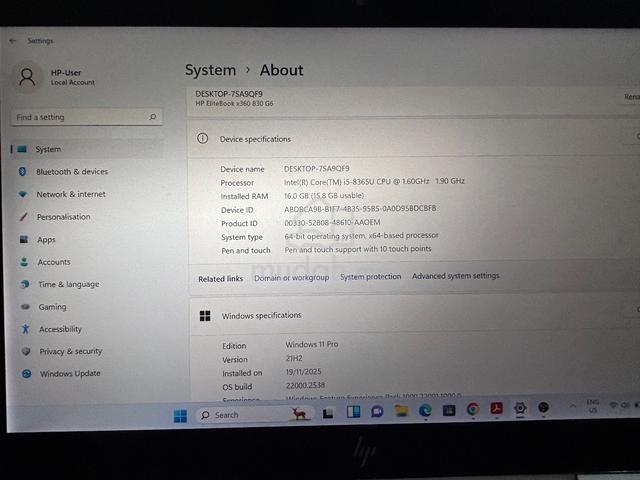Open Advanced system settings link
640x480 pixels.
pos(456,276)
